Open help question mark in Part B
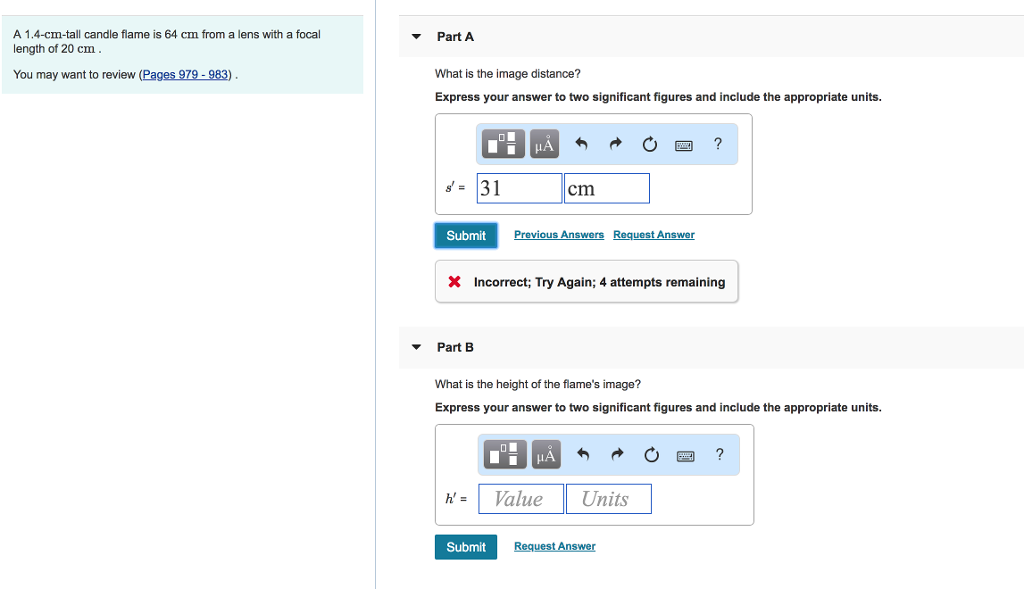The image size is (1024, 589). coord(720,454)
